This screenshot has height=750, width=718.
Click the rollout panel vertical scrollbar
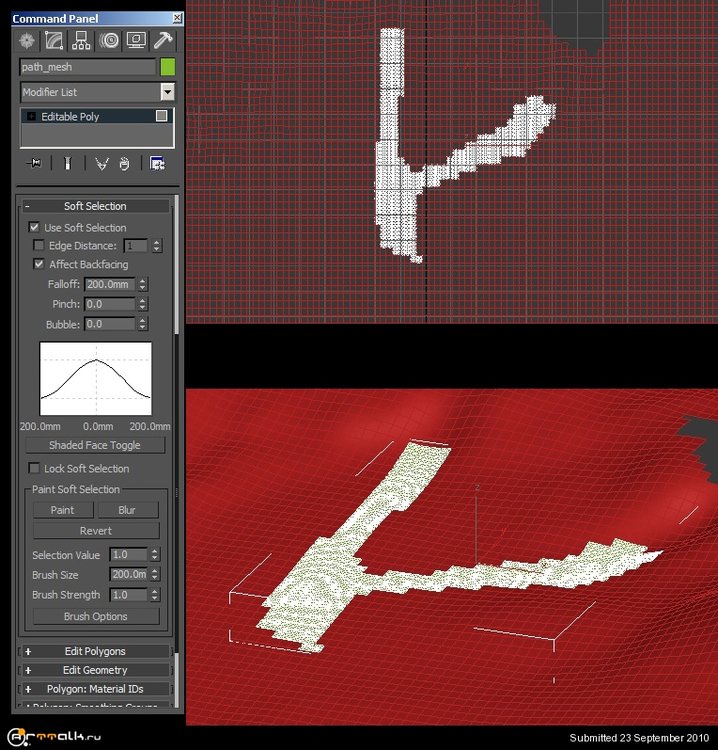177,265
